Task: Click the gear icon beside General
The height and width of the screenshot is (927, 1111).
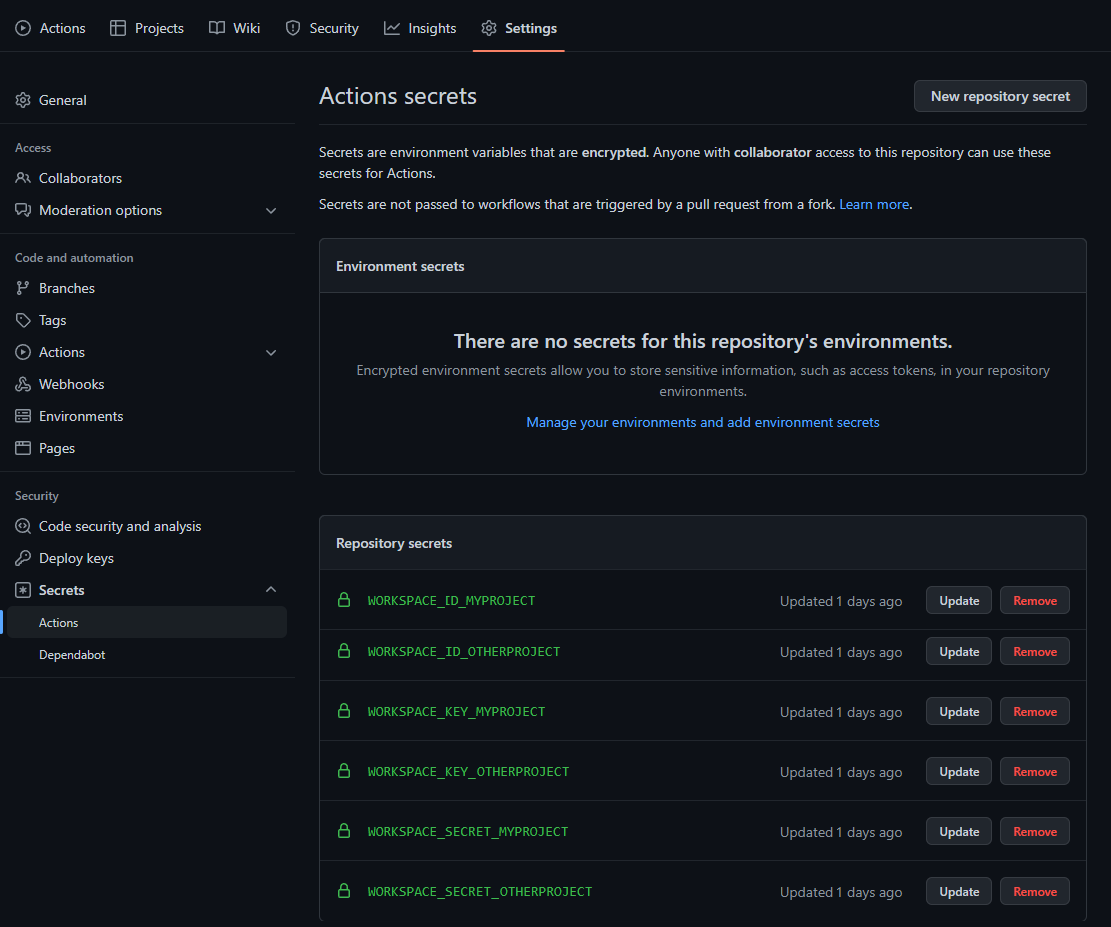Action: (x=23, y=100)
